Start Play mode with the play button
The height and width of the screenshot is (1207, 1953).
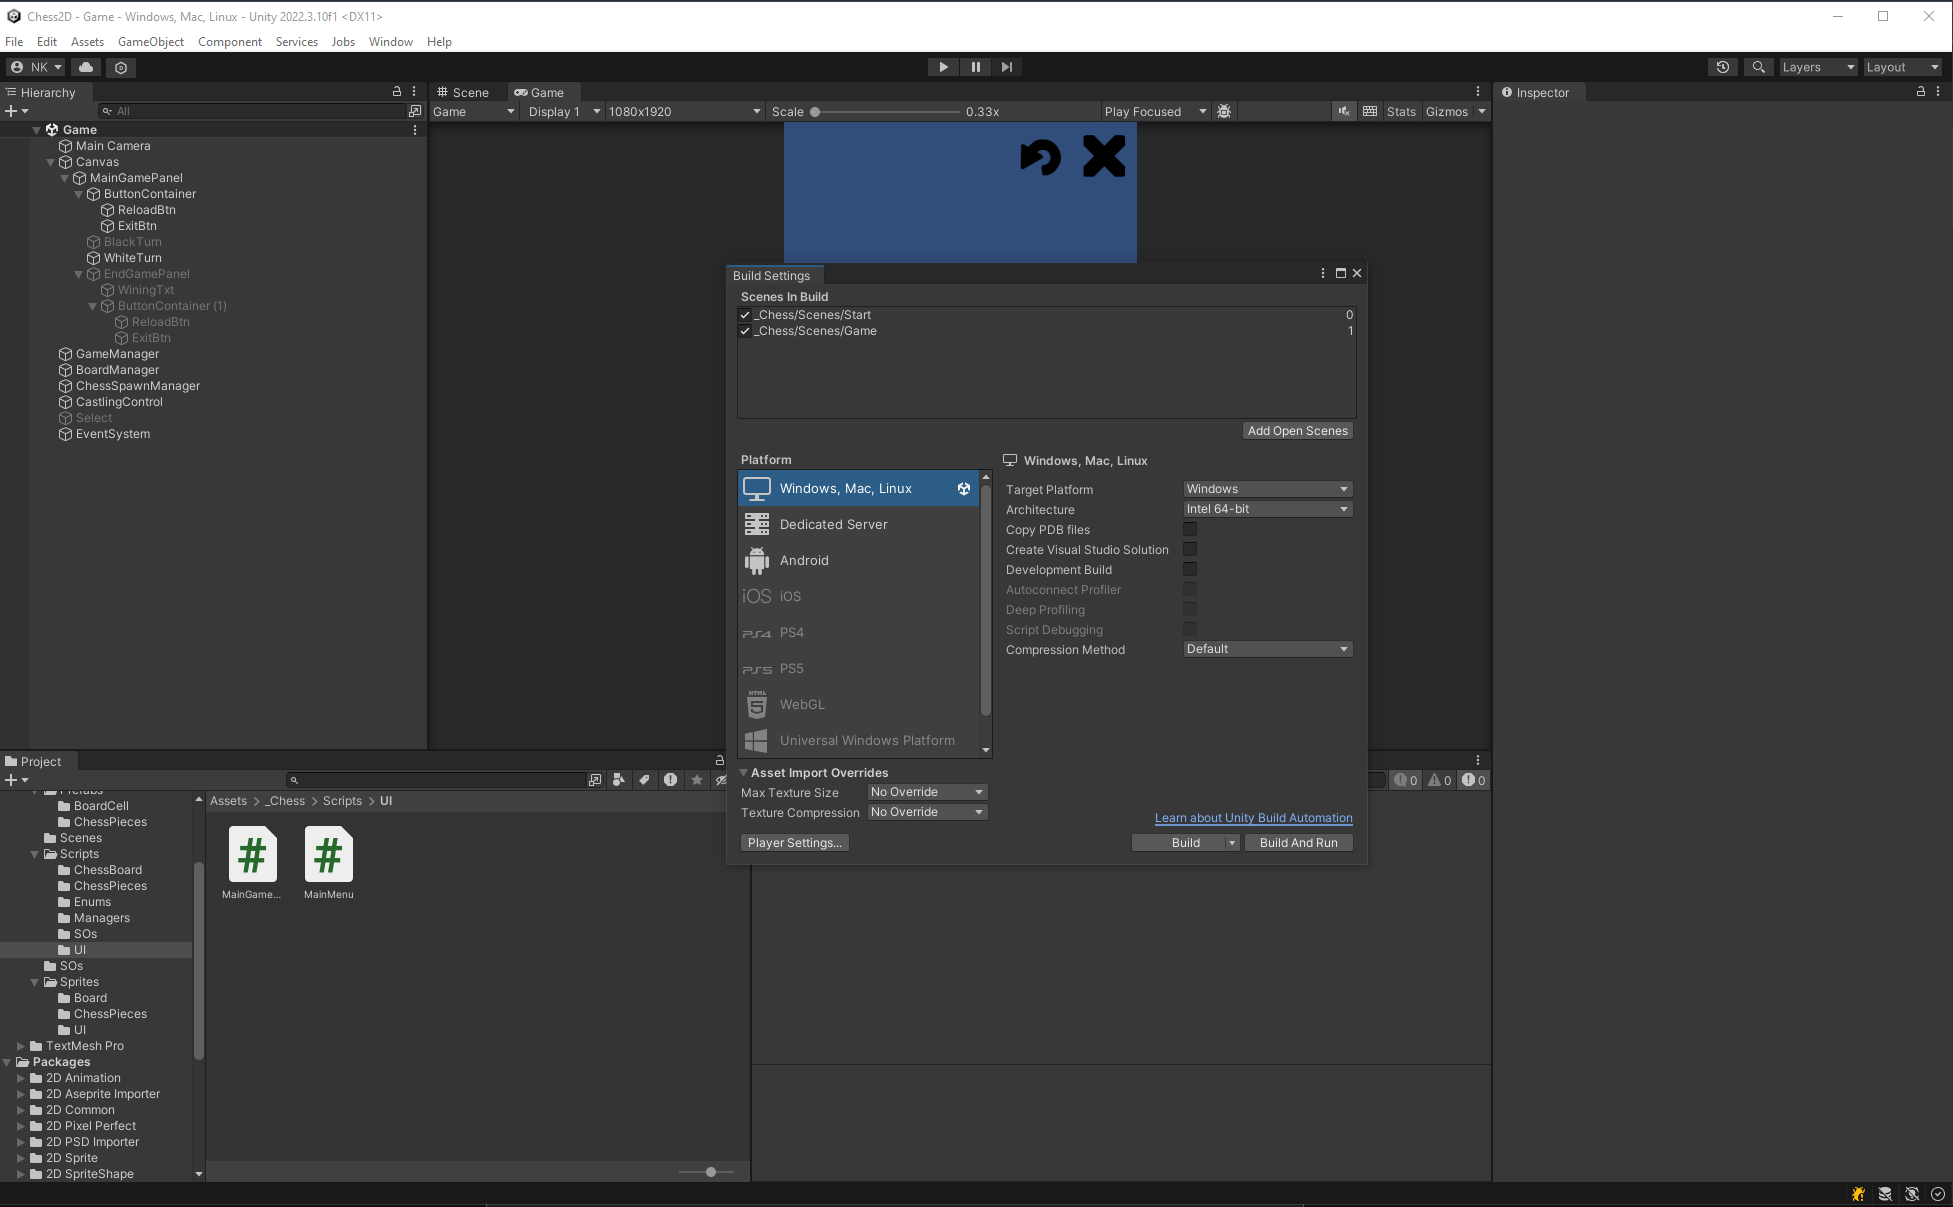(943, 67)
